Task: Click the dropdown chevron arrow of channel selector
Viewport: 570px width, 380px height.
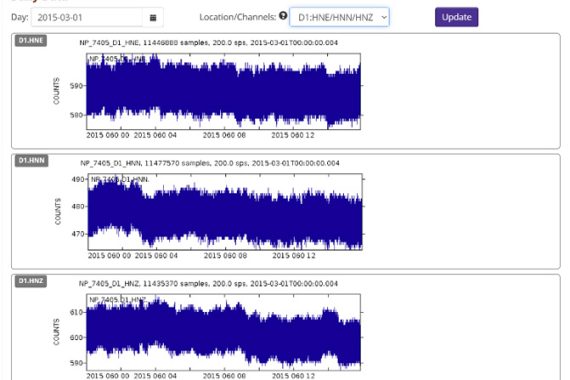Action: pyautogui.click(x=384, y=17)
